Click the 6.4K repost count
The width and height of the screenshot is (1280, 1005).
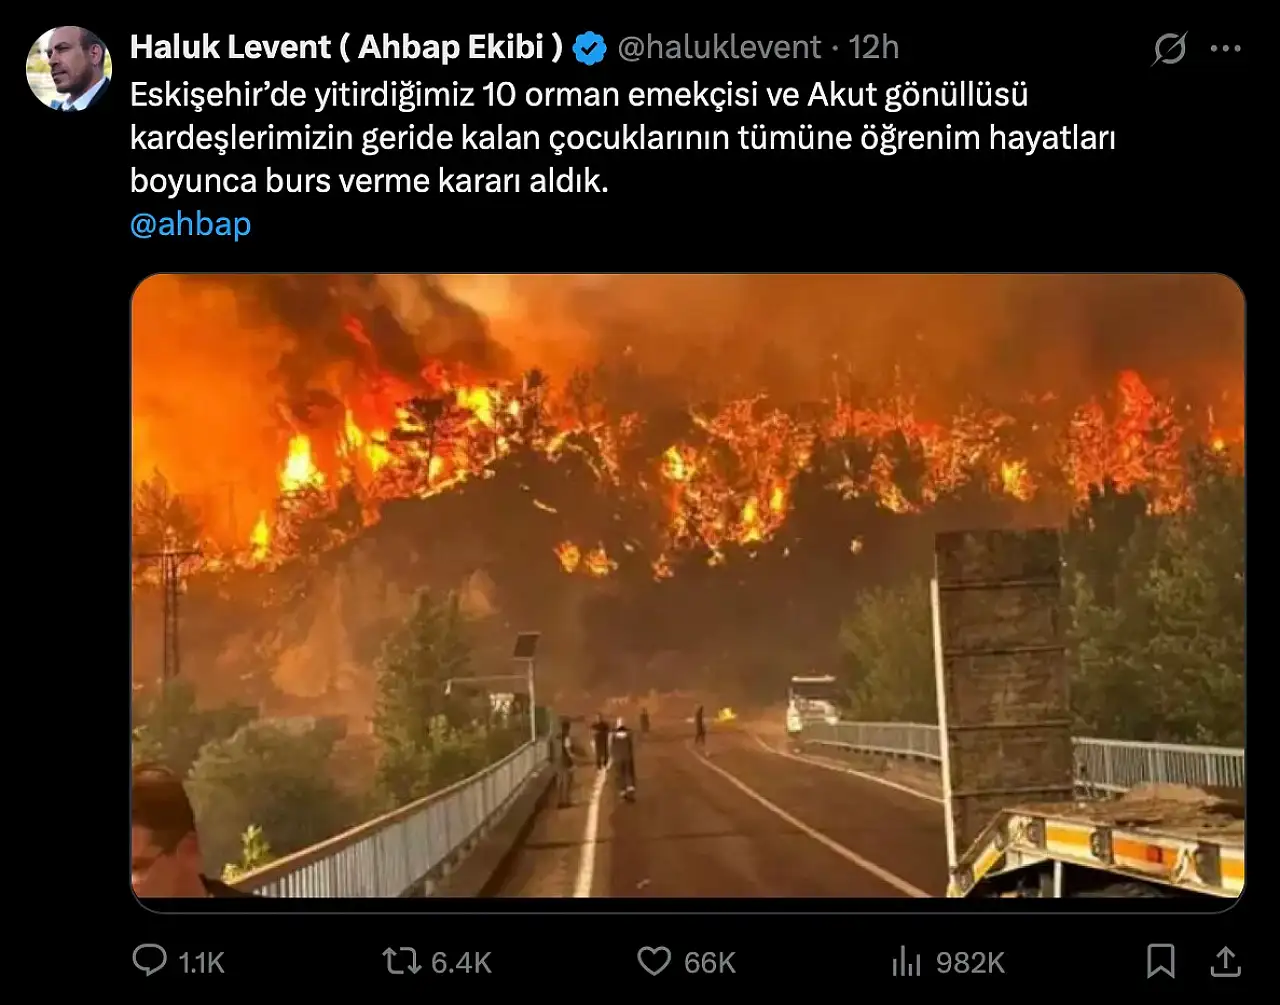tap(462, 962)
